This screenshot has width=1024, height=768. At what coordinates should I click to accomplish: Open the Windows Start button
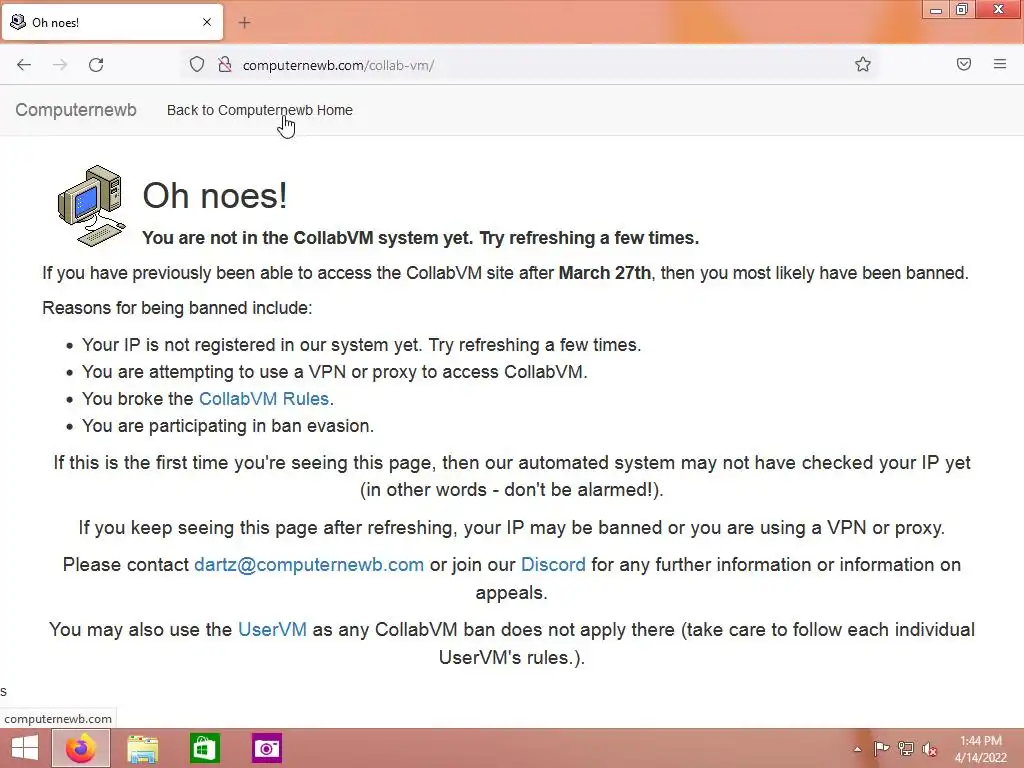coord(25,748)
